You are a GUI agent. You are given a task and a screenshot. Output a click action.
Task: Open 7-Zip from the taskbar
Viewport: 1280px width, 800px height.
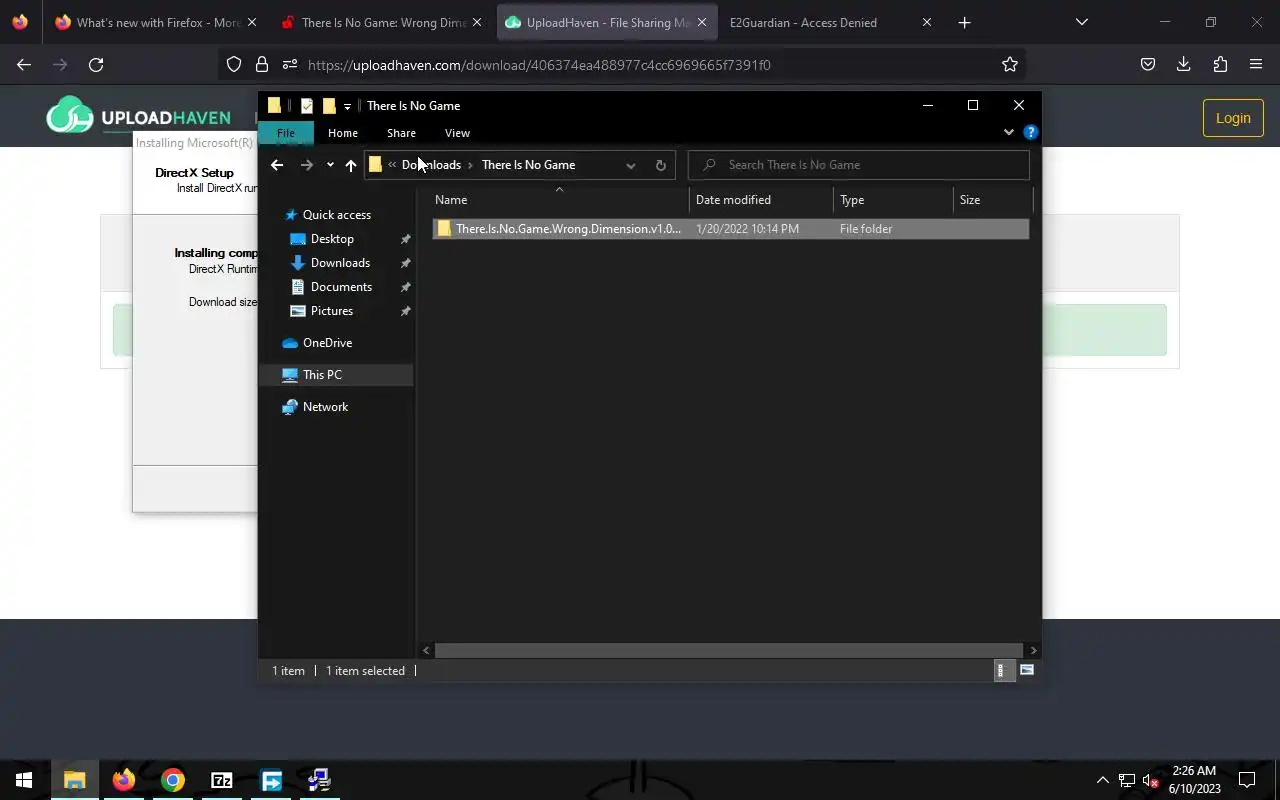[222, 780]
